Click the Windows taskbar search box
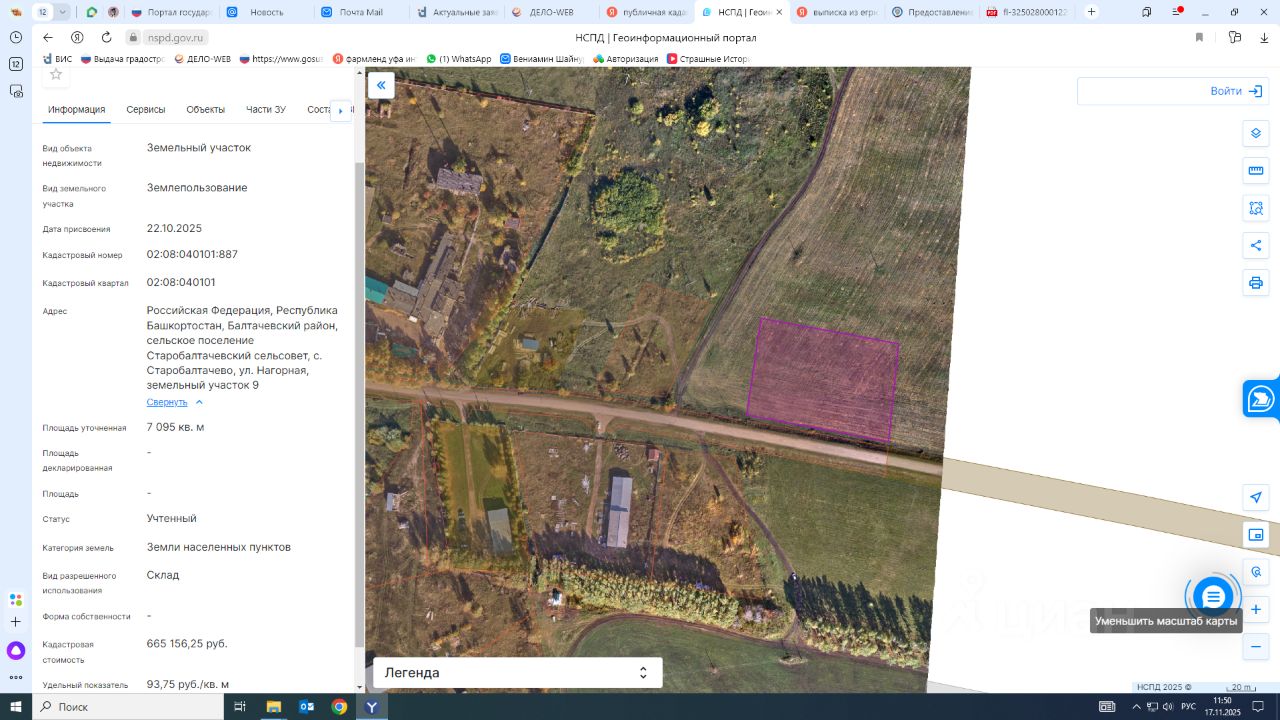Viewport: 1280px width, 720px height. (129, 707)
